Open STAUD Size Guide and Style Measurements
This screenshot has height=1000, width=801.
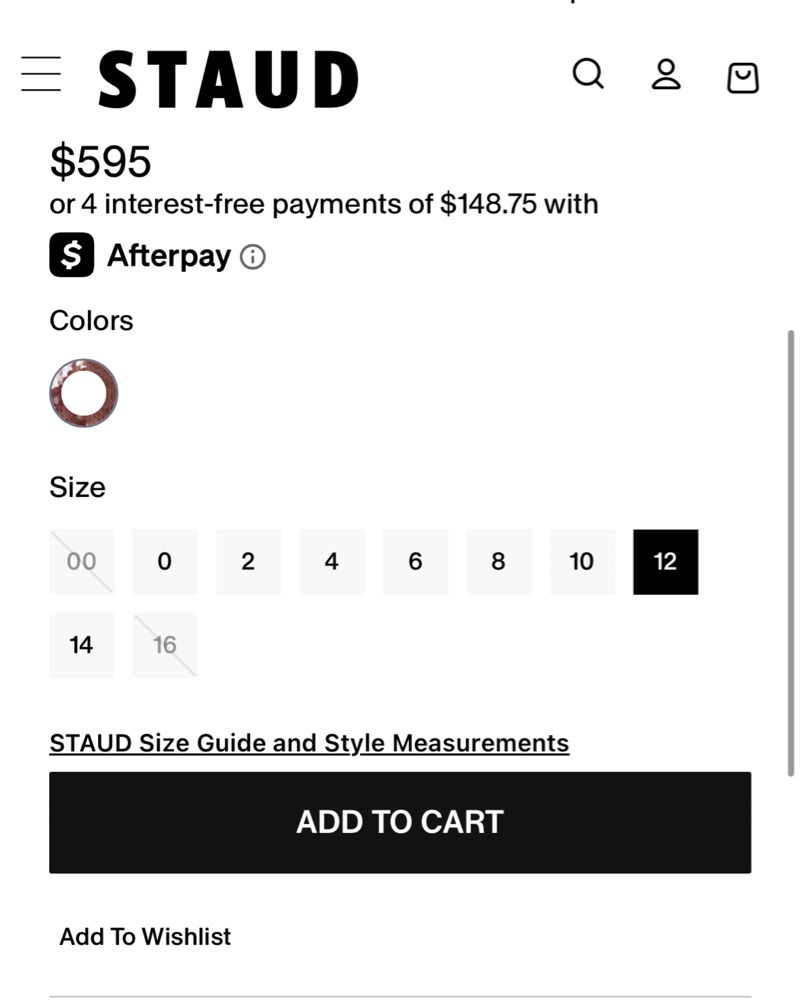pos(309,743)
